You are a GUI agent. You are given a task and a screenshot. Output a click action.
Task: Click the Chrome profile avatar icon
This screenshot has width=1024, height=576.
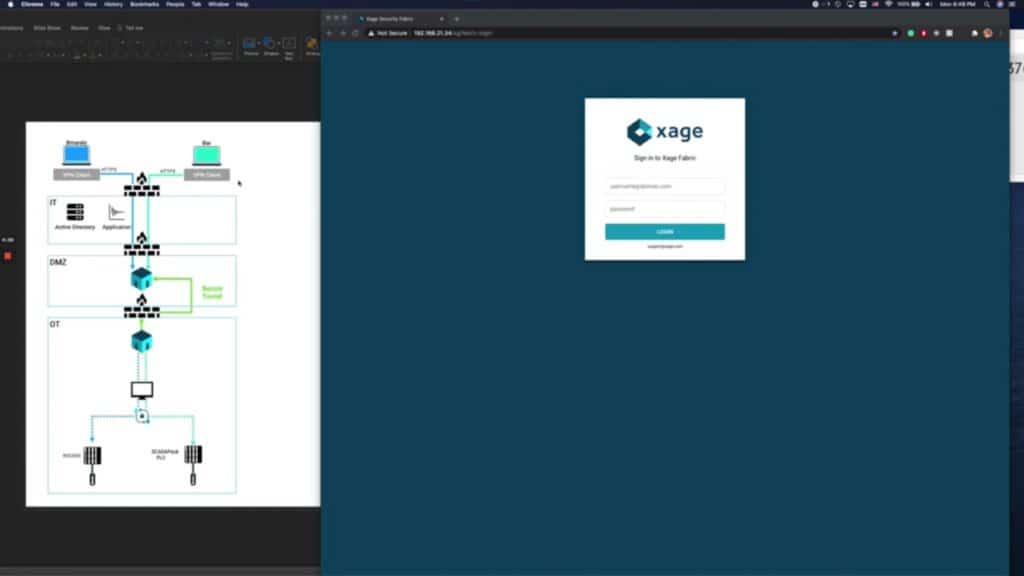[988, 33]
